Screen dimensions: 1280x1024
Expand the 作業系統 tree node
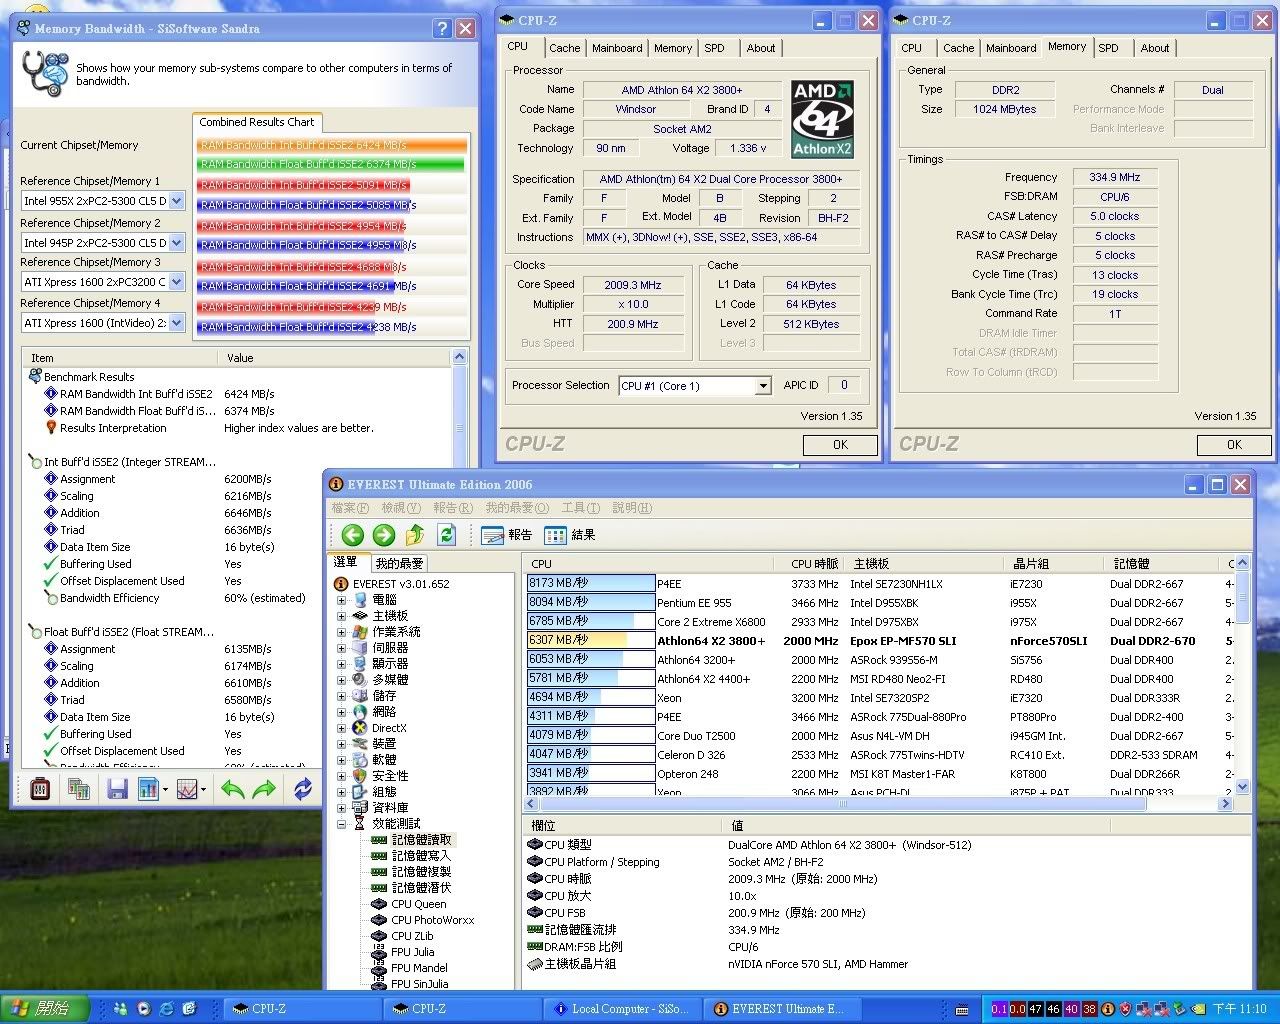coord(341,632)
